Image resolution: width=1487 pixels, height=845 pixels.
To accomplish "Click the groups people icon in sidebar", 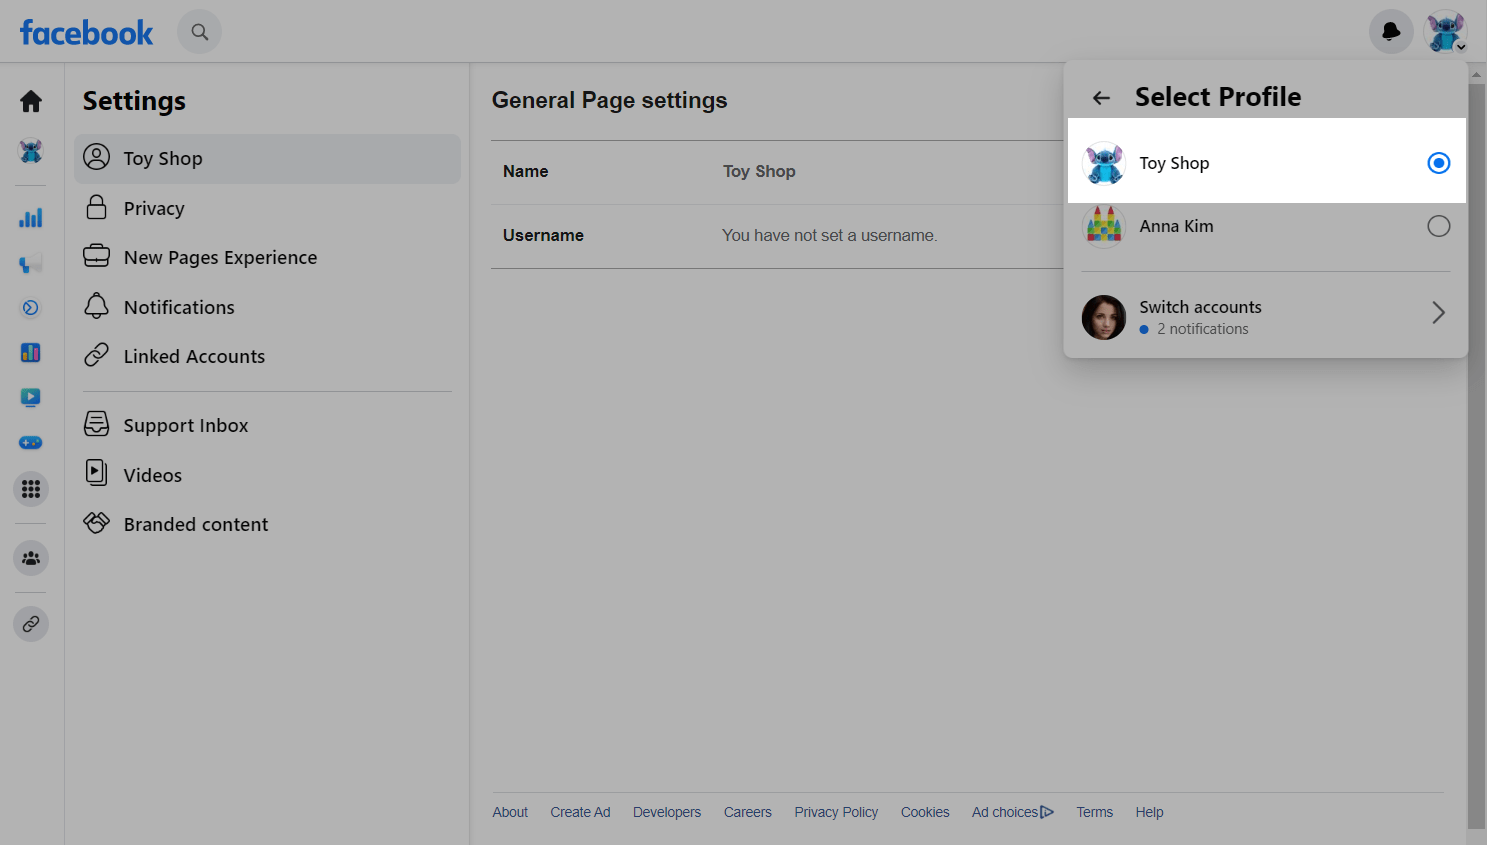I will tap(31, 558).
